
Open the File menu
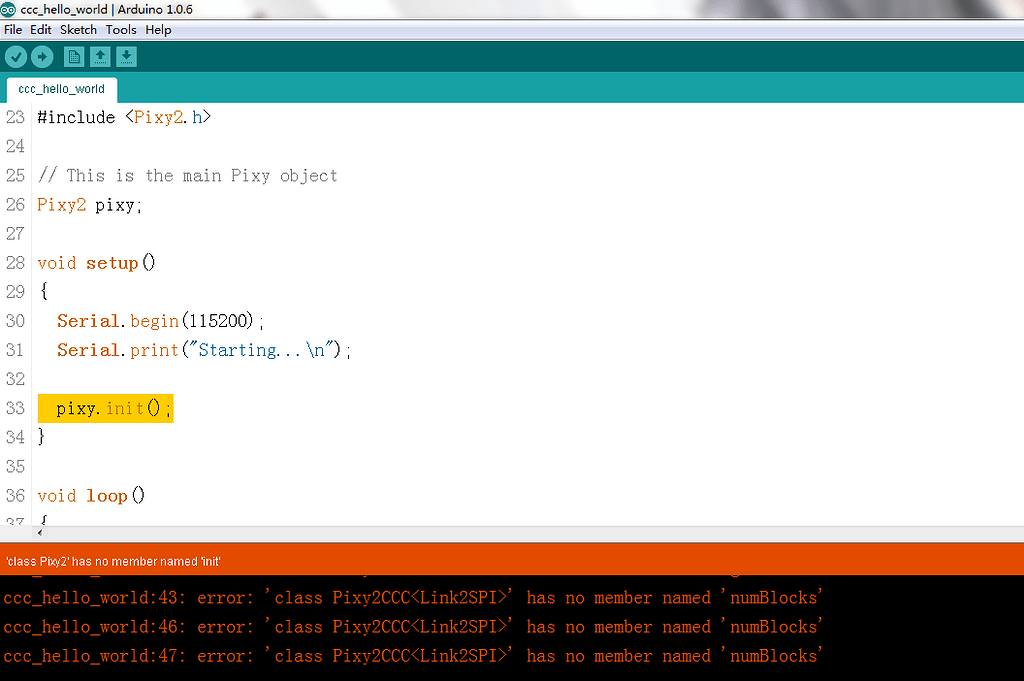coord(13,30)
